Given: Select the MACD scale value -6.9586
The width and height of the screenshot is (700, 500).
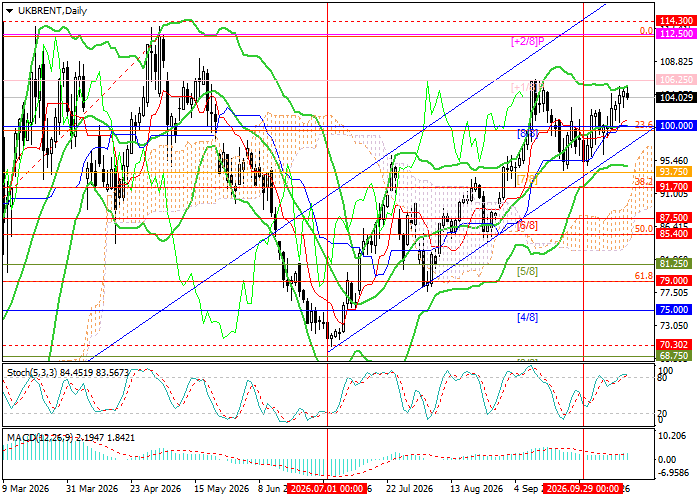Looking at the screenshot, I should point(672,471).
